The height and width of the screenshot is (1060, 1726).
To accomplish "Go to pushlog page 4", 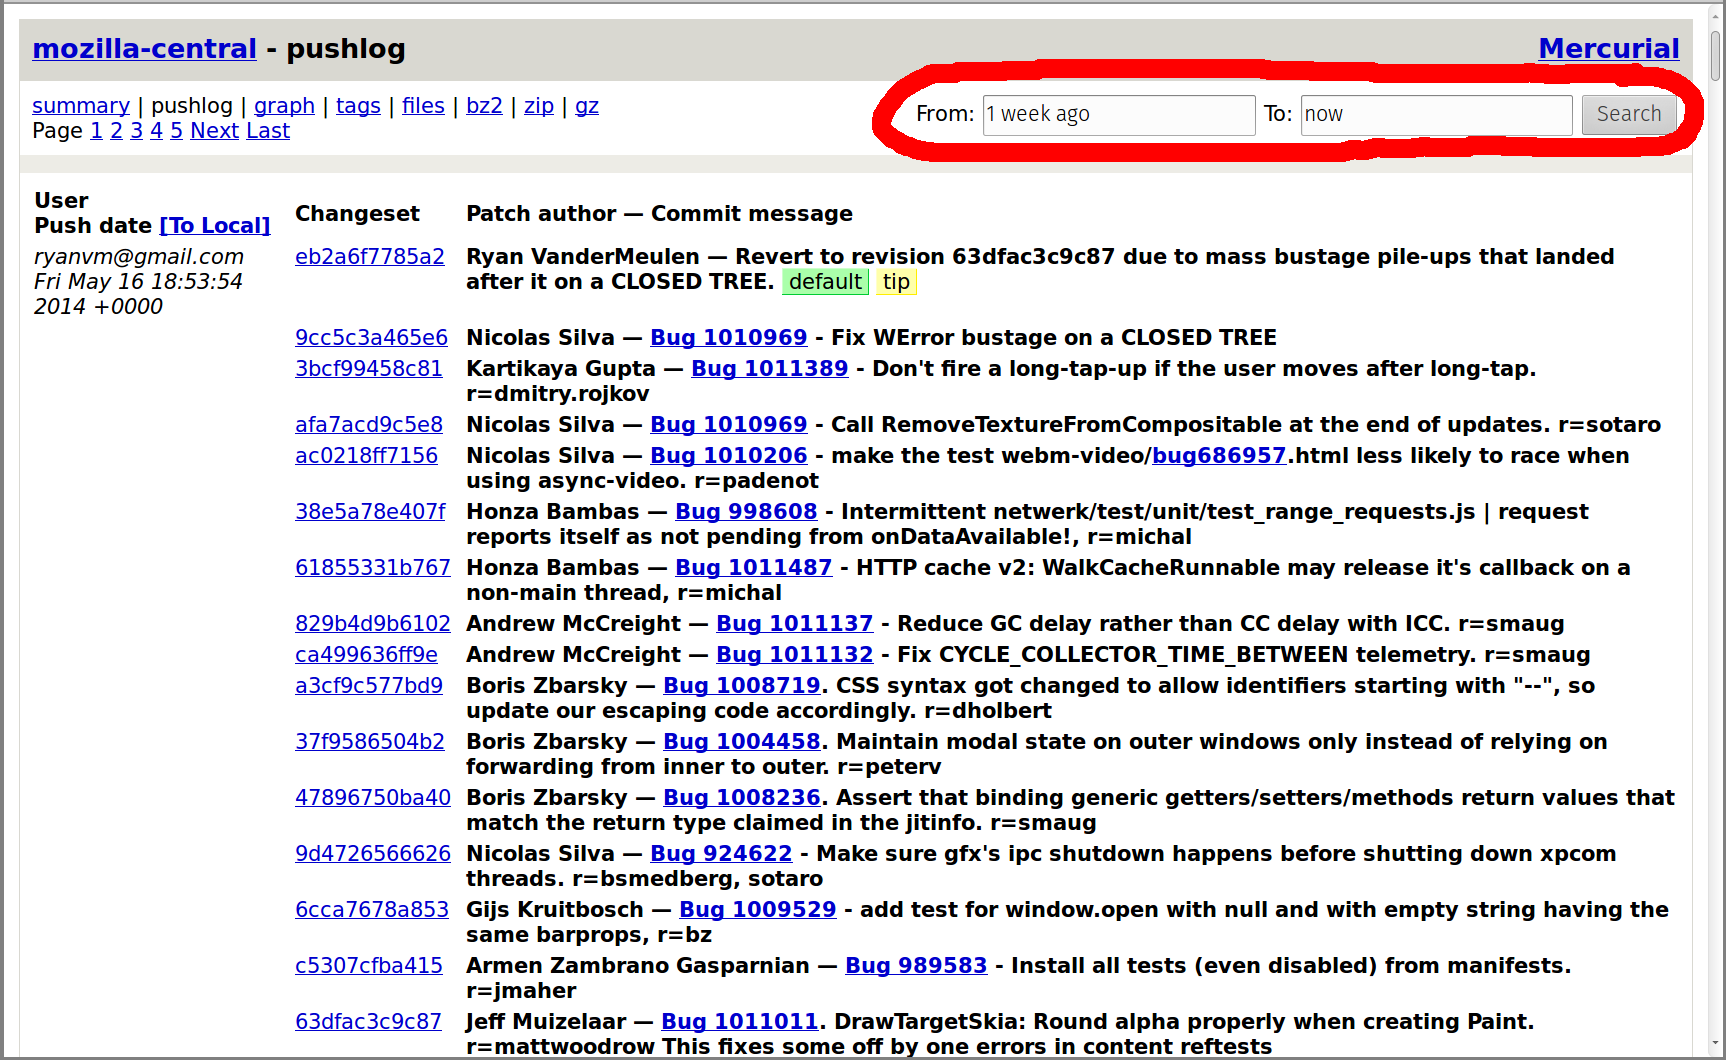I will tap(156, 131).
